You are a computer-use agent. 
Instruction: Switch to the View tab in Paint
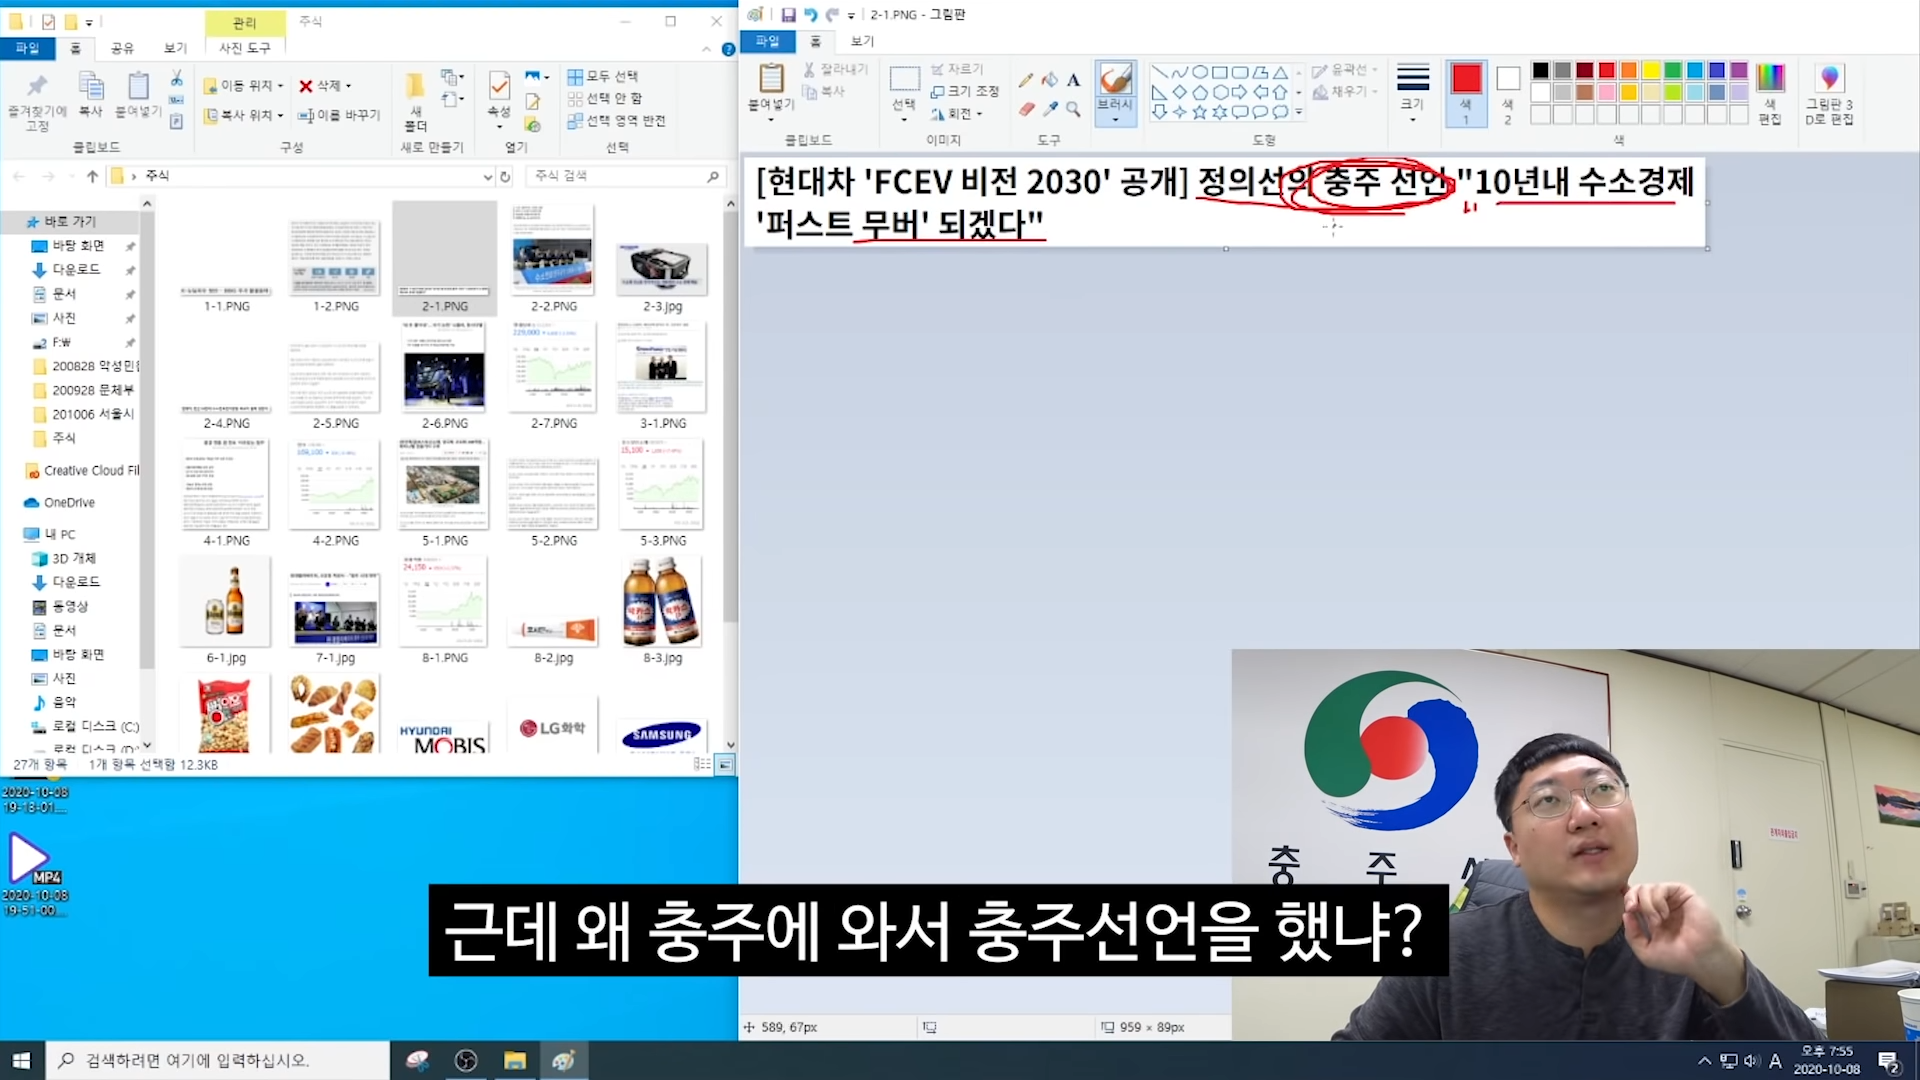tap(862, 41)
